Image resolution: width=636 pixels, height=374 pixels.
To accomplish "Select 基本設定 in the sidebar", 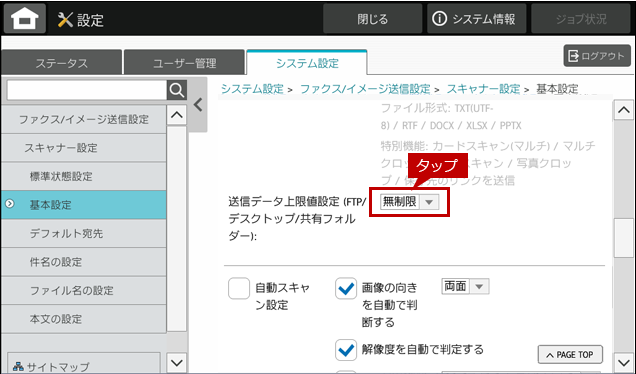I will (84, 205).
